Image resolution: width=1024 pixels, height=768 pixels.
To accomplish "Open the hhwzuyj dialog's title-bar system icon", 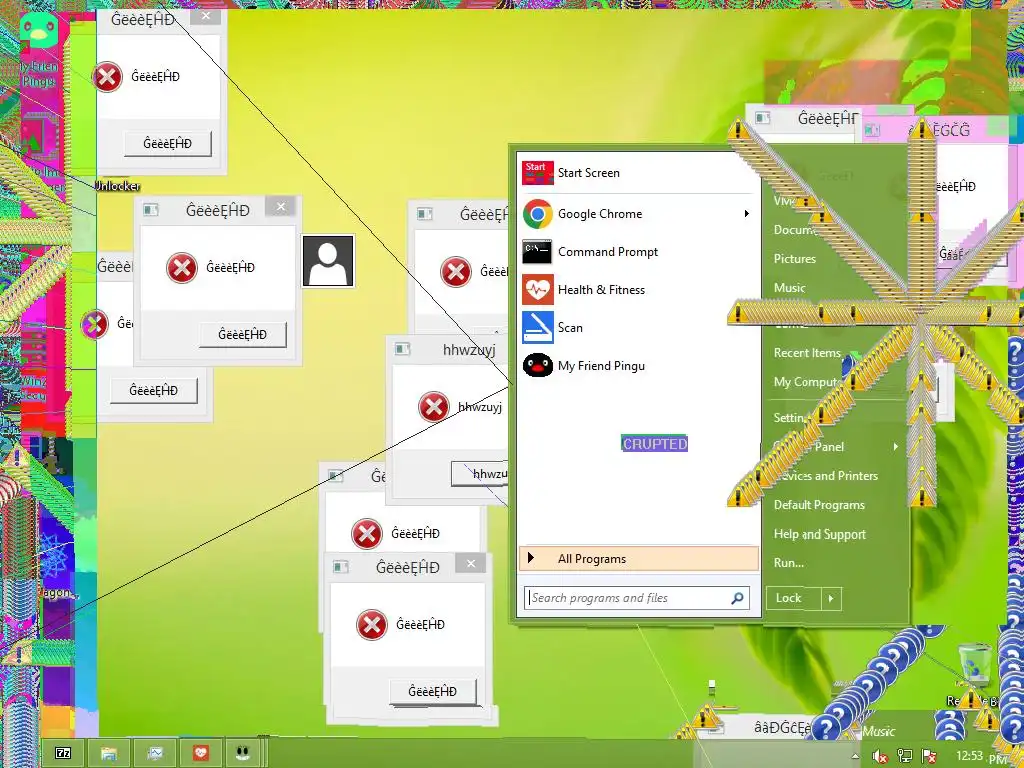I will tap(403, 349).
